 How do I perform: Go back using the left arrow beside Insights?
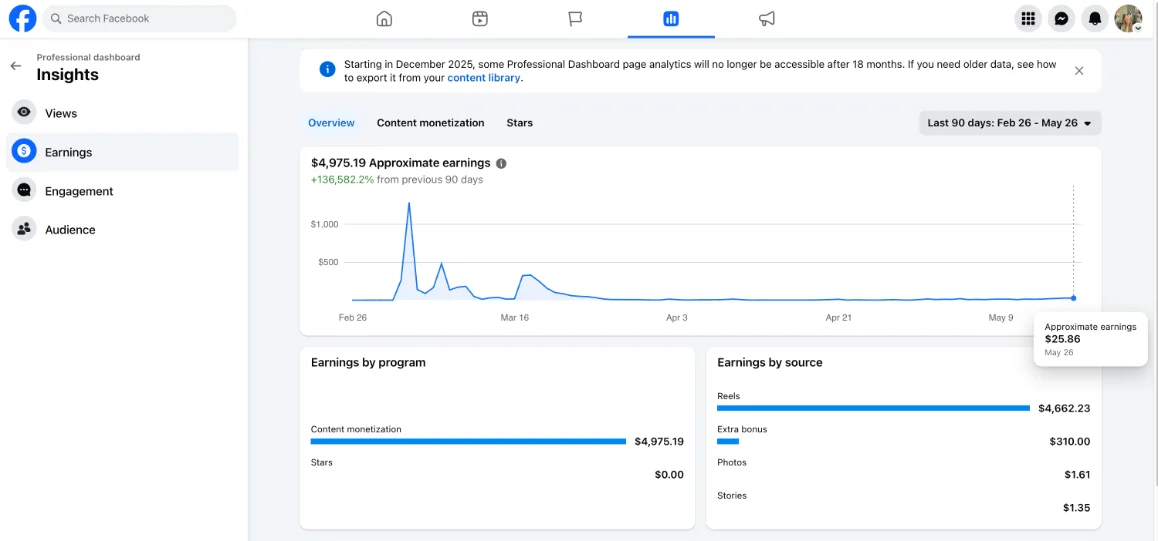pos(16,66)
